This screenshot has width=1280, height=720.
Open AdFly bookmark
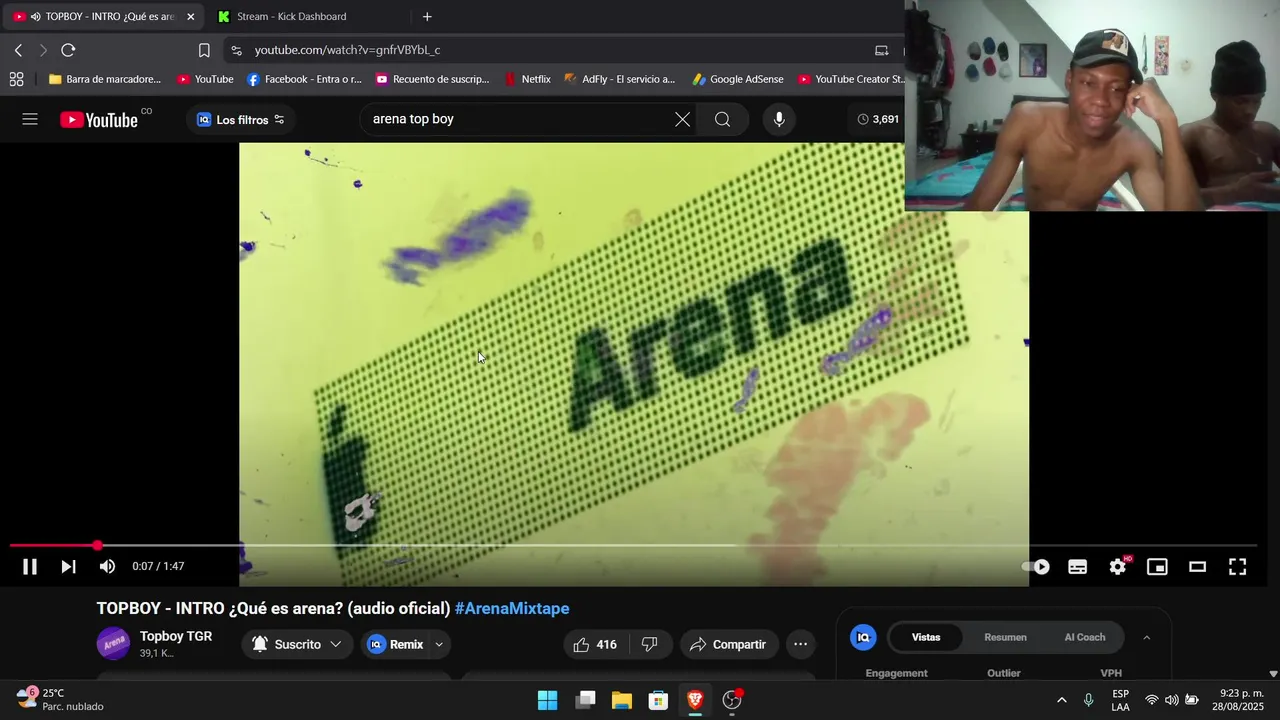pyautogui.click(x=620, y=79)
